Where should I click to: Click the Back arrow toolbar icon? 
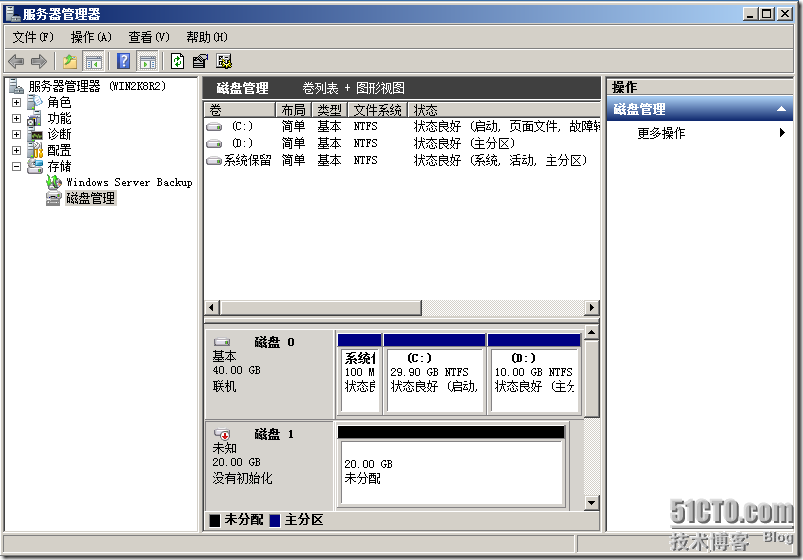(x=16, y=62)
